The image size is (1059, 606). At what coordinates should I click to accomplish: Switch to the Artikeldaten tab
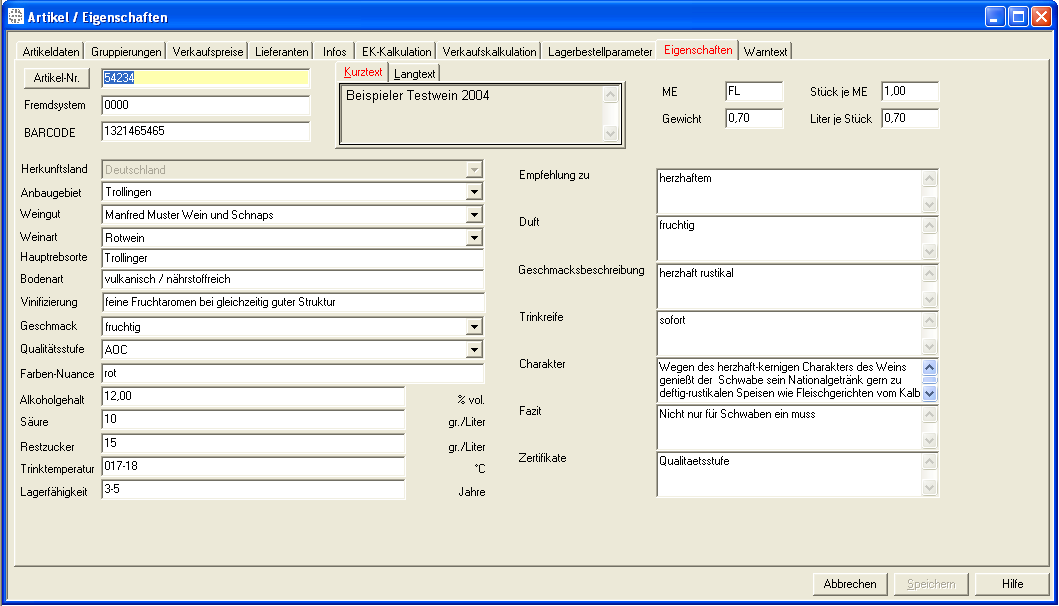point(51,52)
